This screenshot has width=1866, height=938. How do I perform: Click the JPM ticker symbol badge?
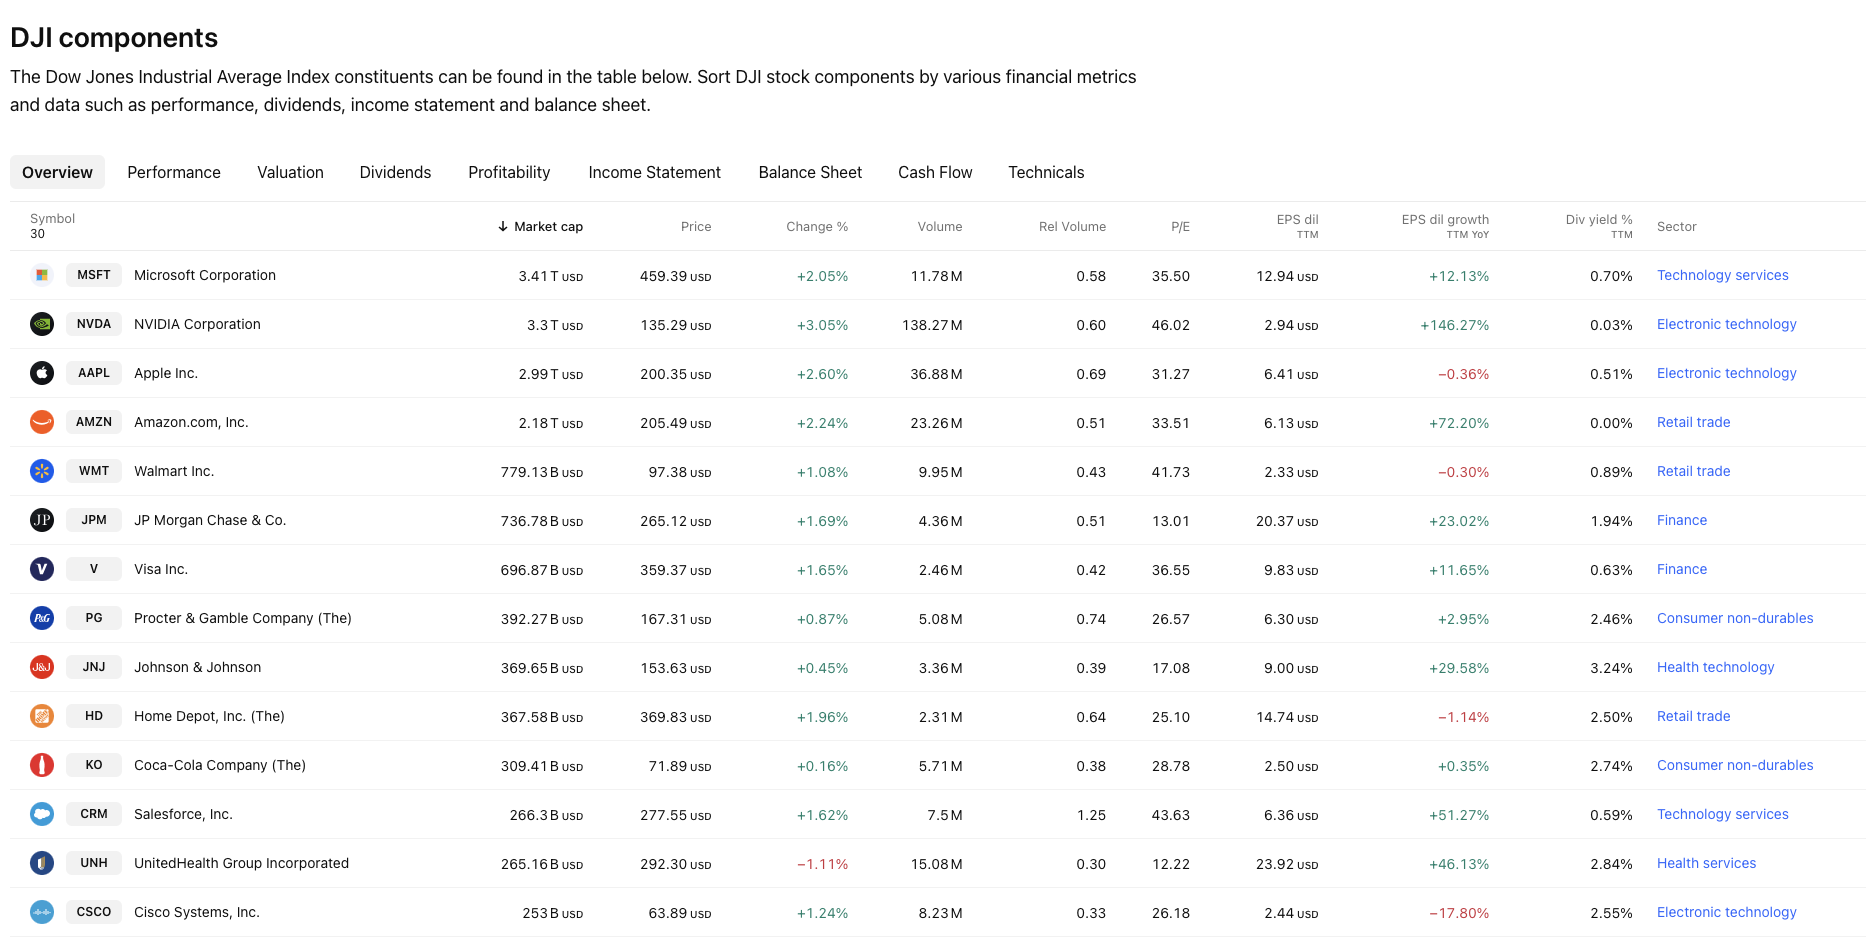click(94, 520)
